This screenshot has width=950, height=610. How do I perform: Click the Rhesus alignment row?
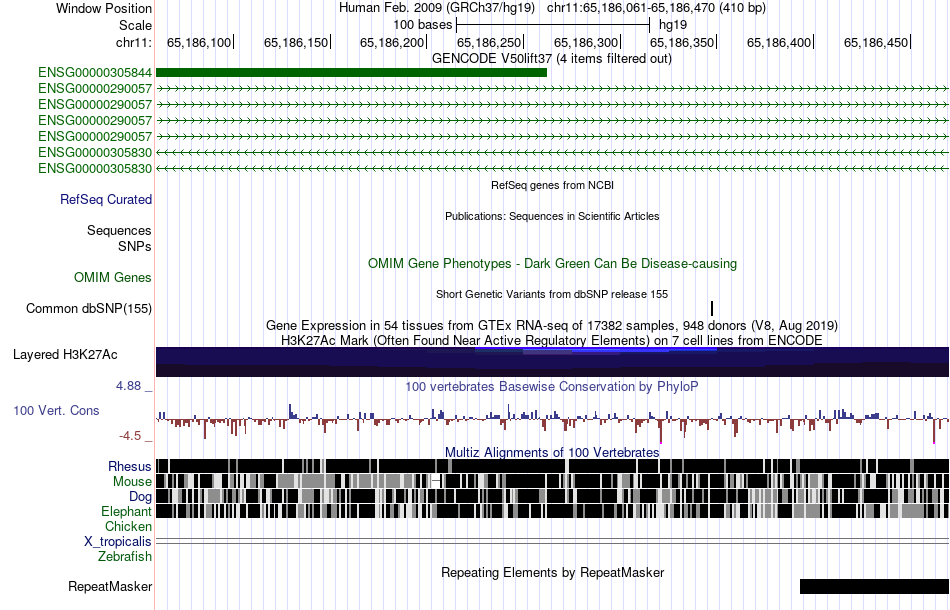[x=552, y=466]
